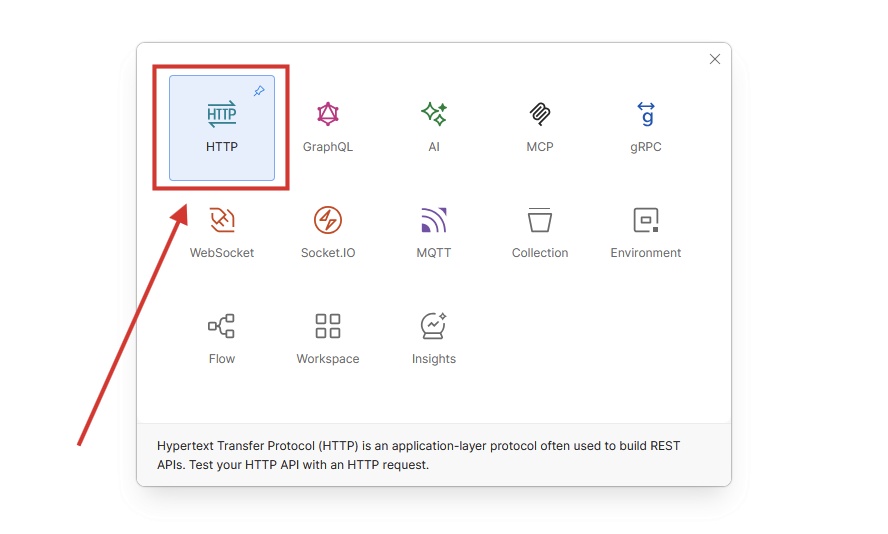Open the Environment icon

click(x=646, y=220)
